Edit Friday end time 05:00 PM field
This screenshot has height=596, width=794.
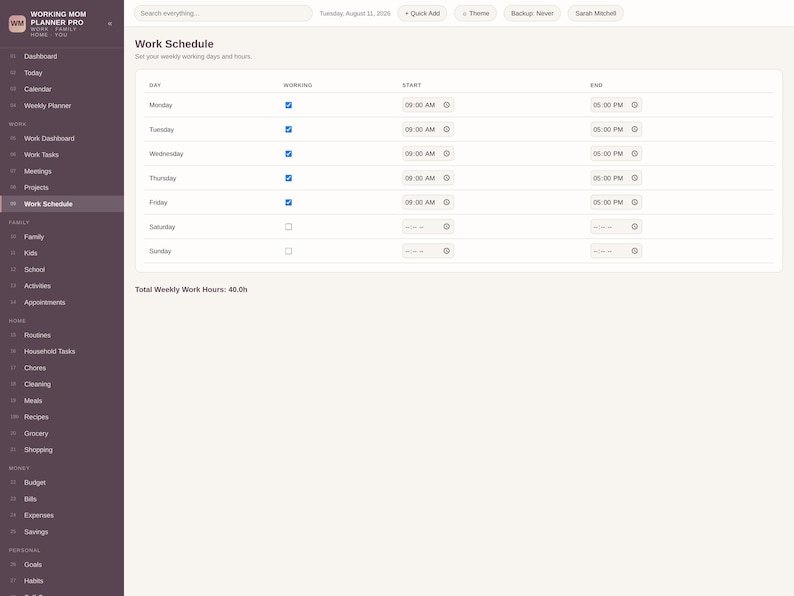click(616, 202)
